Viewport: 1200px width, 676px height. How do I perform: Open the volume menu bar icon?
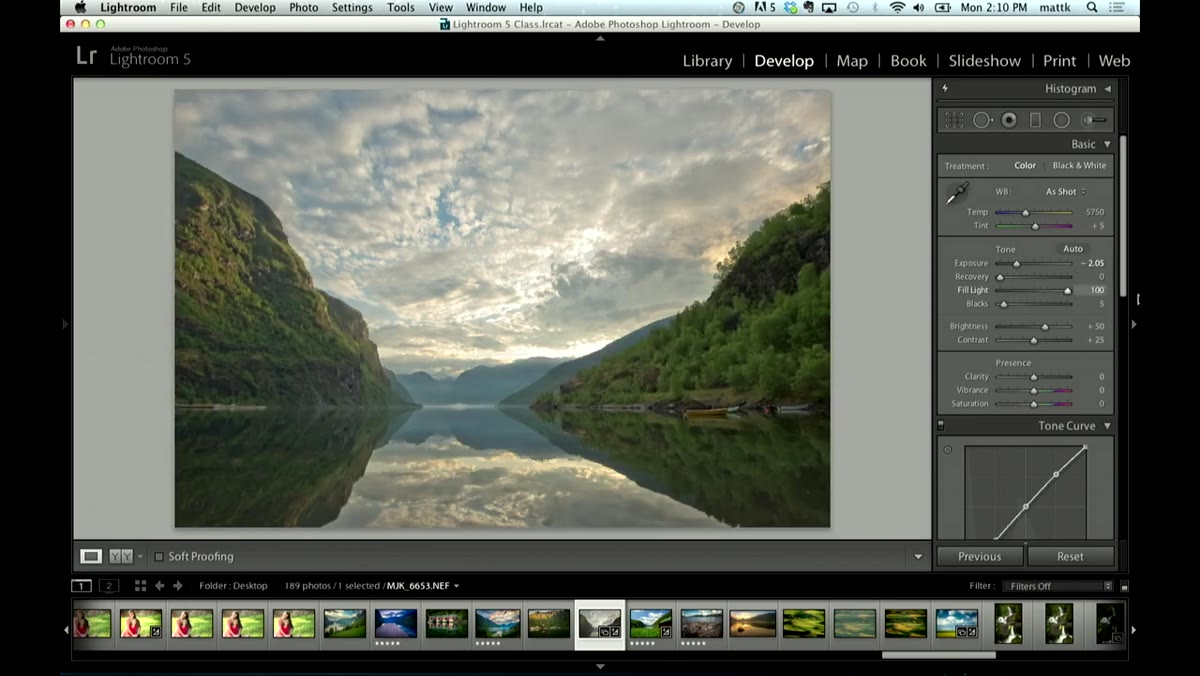(920, 7)
